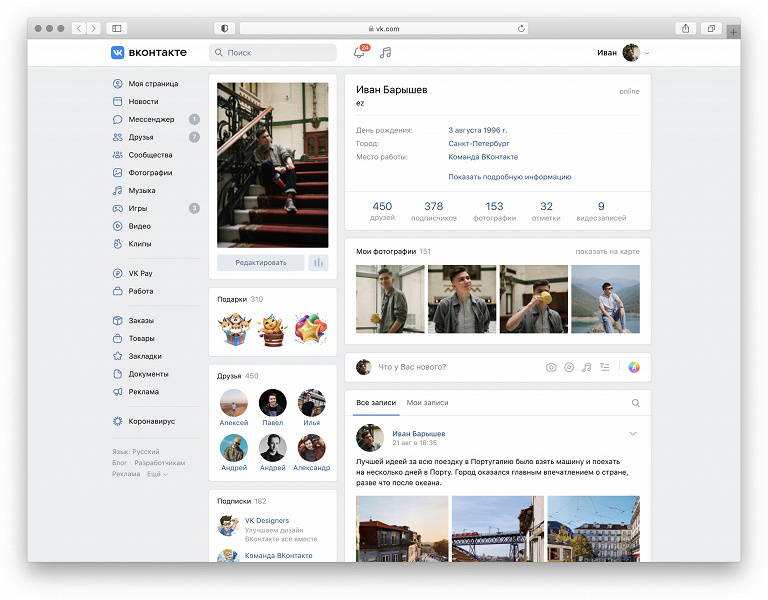Open the mountain lake photo thumbnail
This screenshot has width=768, height=600.
pos(605,299)
